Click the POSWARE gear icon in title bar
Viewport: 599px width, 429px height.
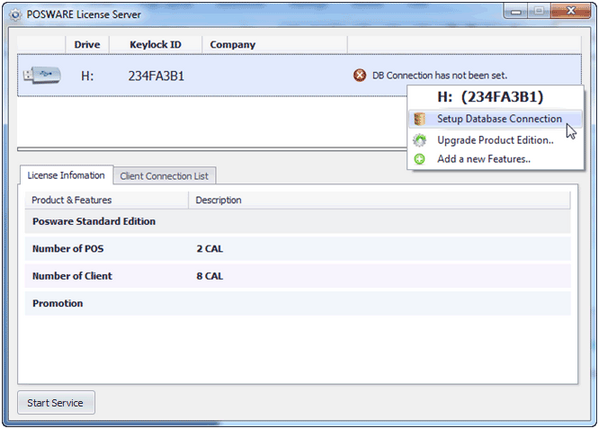[x=15, y=15]
